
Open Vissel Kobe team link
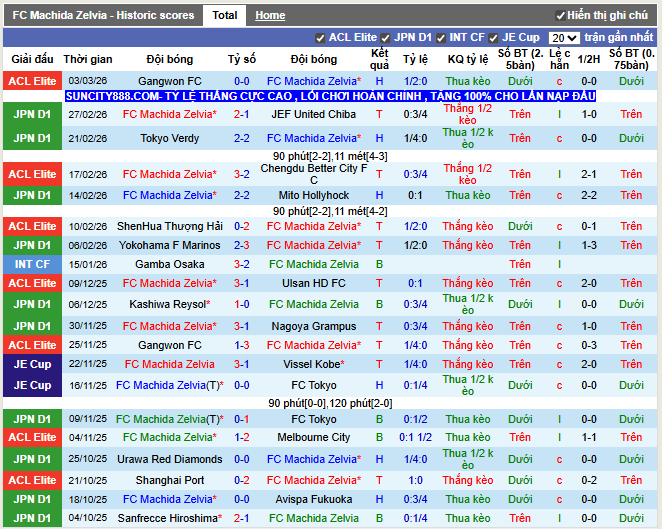pyautogui.click(x=314, y=364)
